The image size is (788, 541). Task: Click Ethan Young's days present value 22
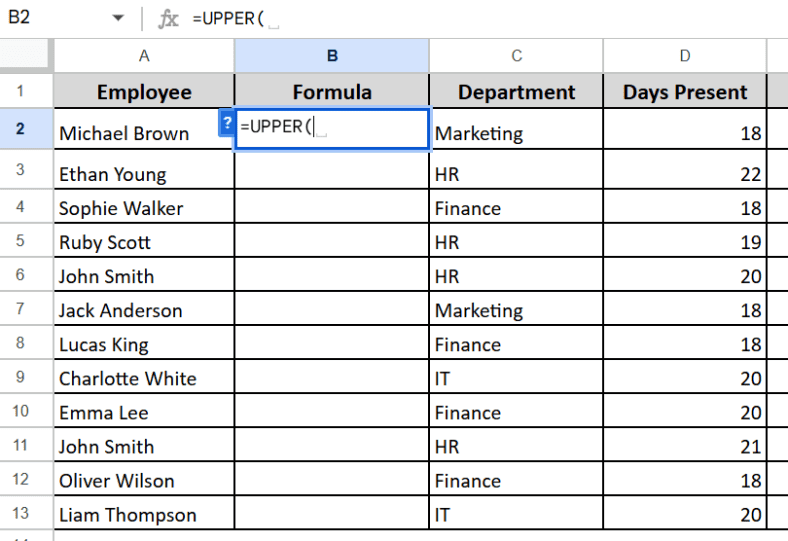coord(685,174)
